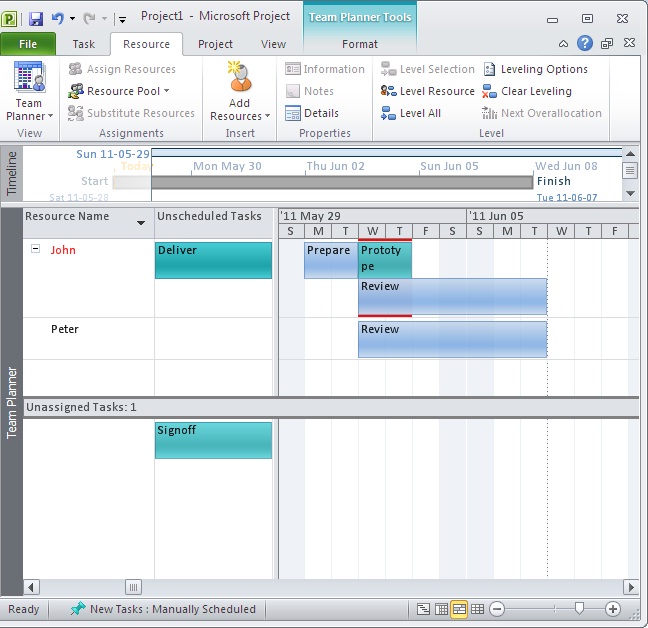This screenshot has width=648, height=628.
Task: Open the Resource Name column filter dropdown
Action: (x=141, y=223)
